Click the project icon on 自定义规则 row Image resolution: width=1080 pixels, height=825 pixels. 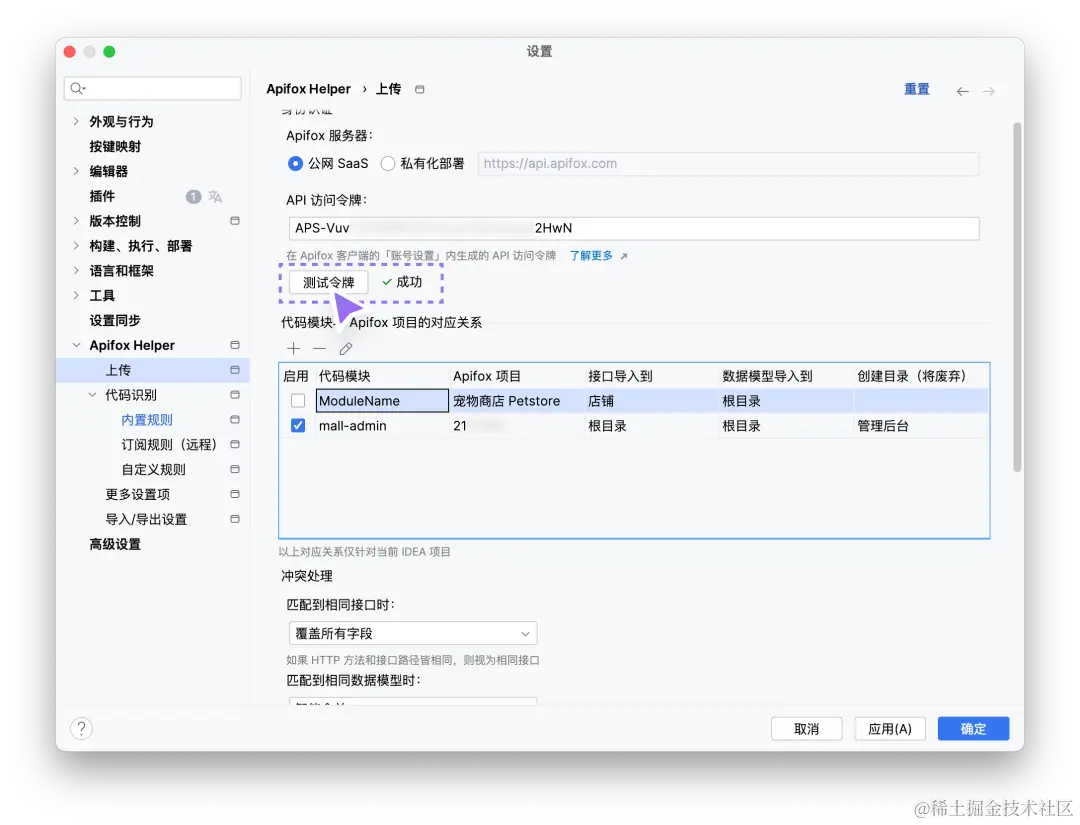235,469
